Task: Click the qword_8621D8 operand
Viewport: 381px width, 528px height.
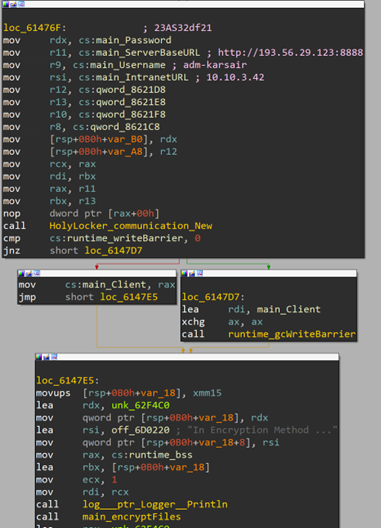Action: click(x=131, y=90)
